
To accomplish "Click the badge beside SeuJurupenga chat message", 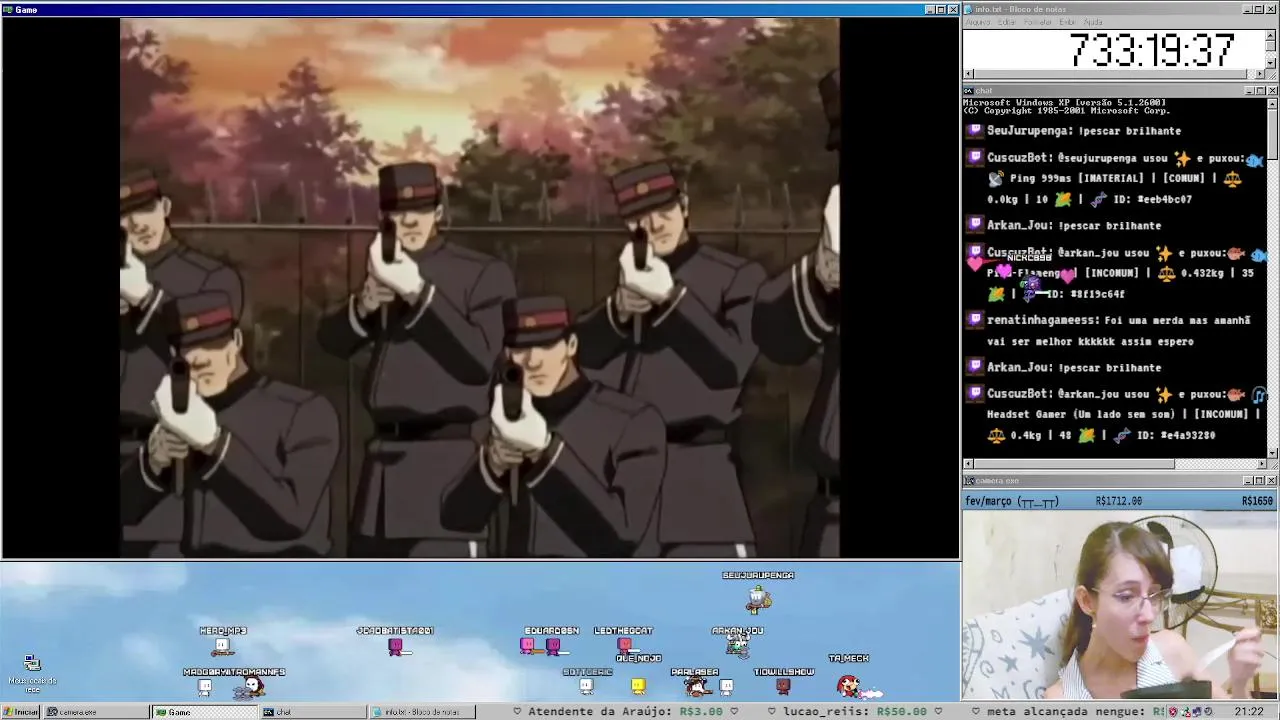I will click(x=975, y=130).
